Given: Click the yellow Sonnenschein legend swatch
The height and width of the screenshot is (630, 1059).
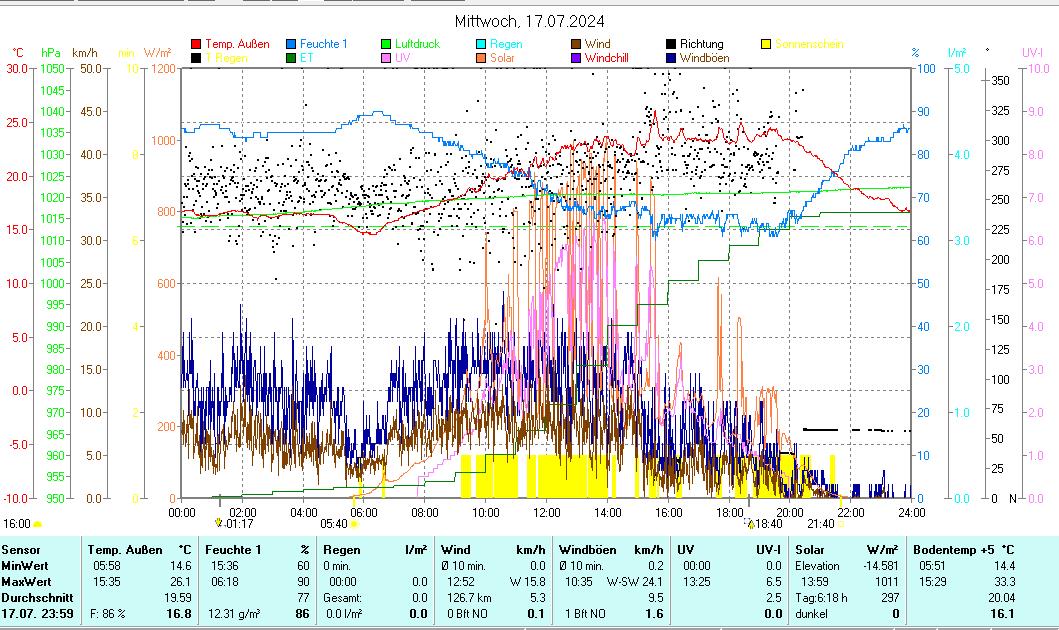Looking at the screenshot, I should 766,44.
